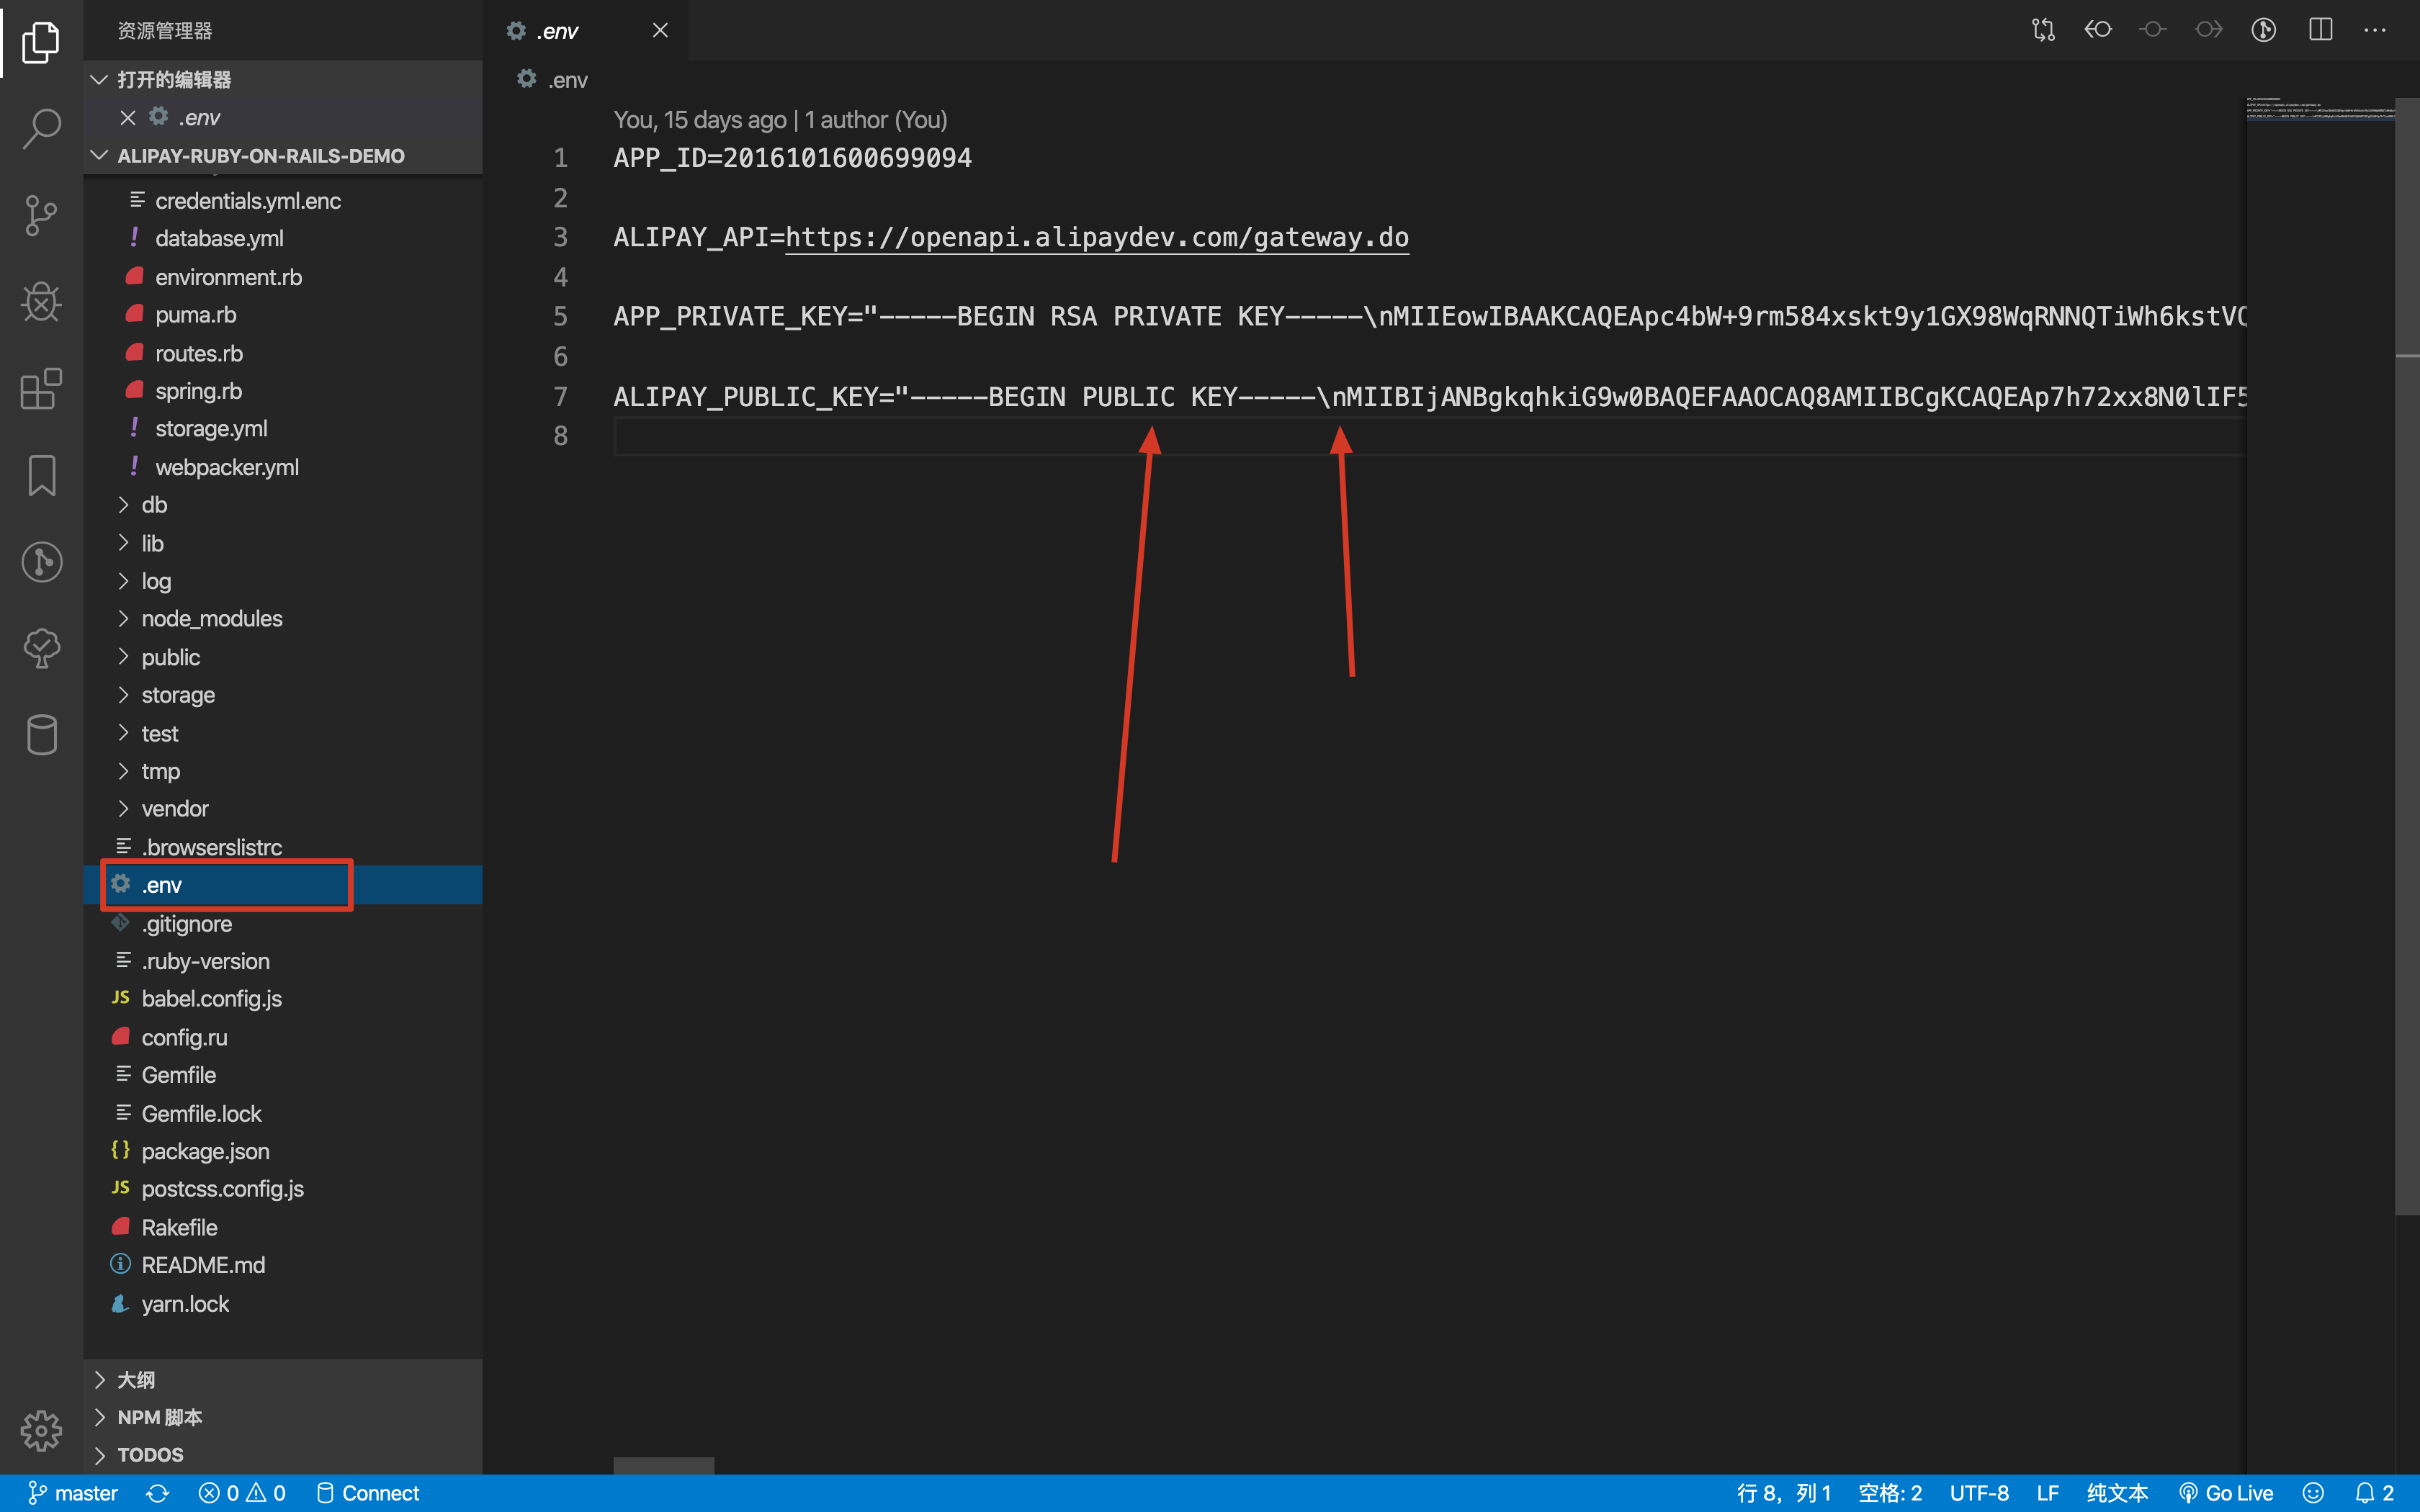
Task: Click the editor horizontal scrollbar thumb
Action: click(663, 1465)
